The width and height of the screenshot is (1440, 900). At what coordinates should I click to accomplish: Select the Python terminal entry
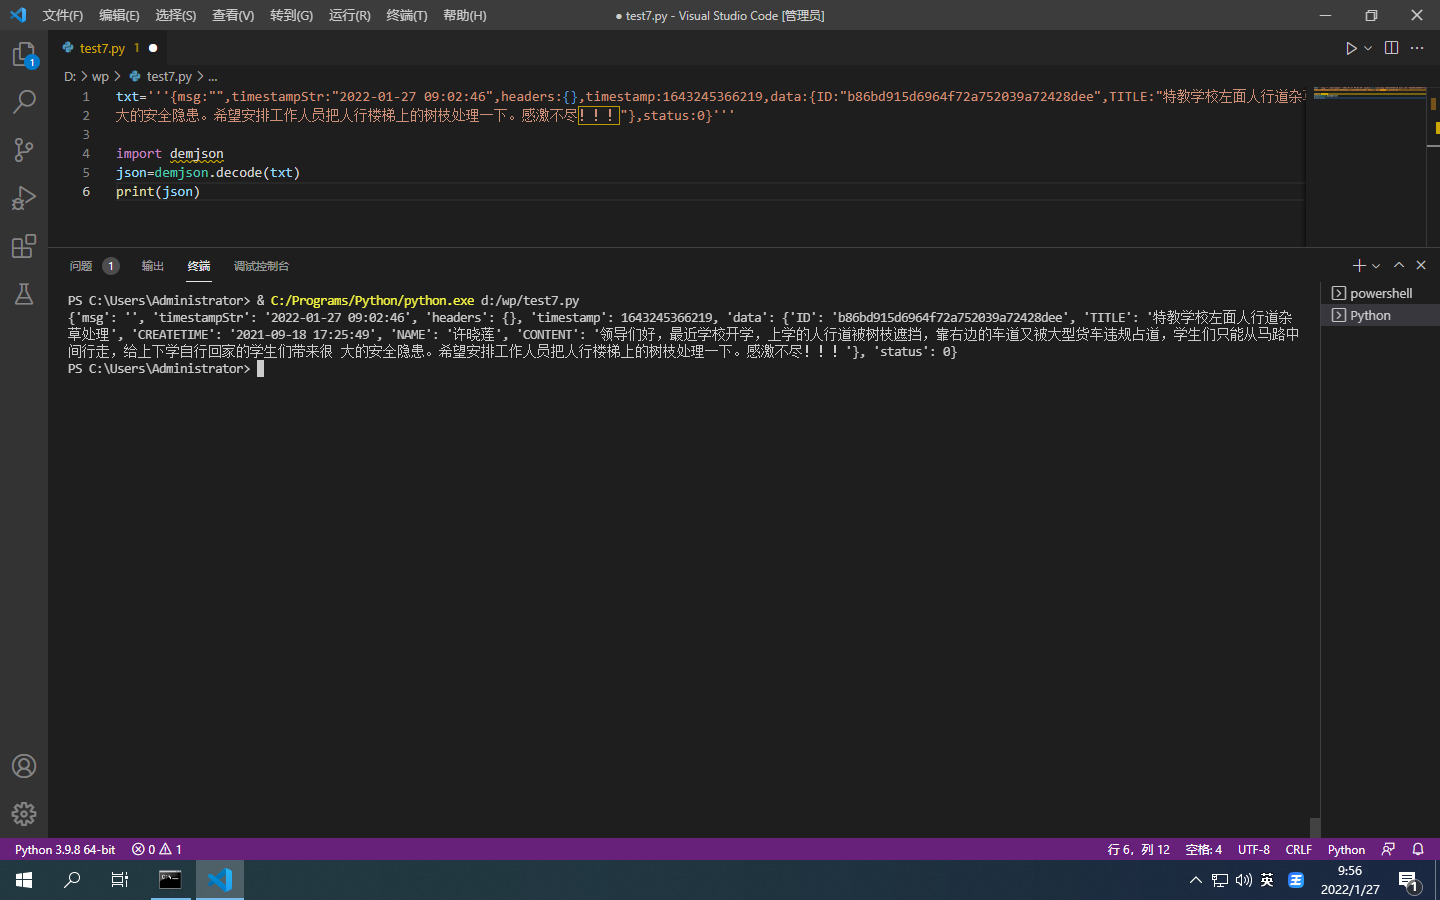coord(1380,315)
